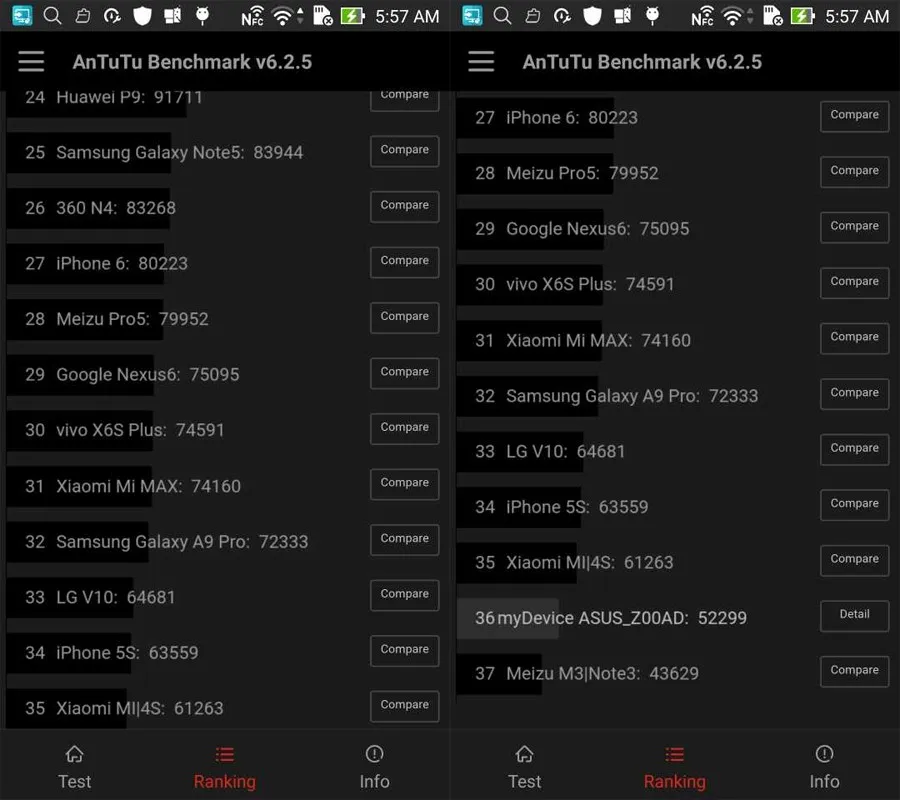Open hamburger menu on left screen
This screenshot has width=900, height=800.
click(x=31, y=61)
